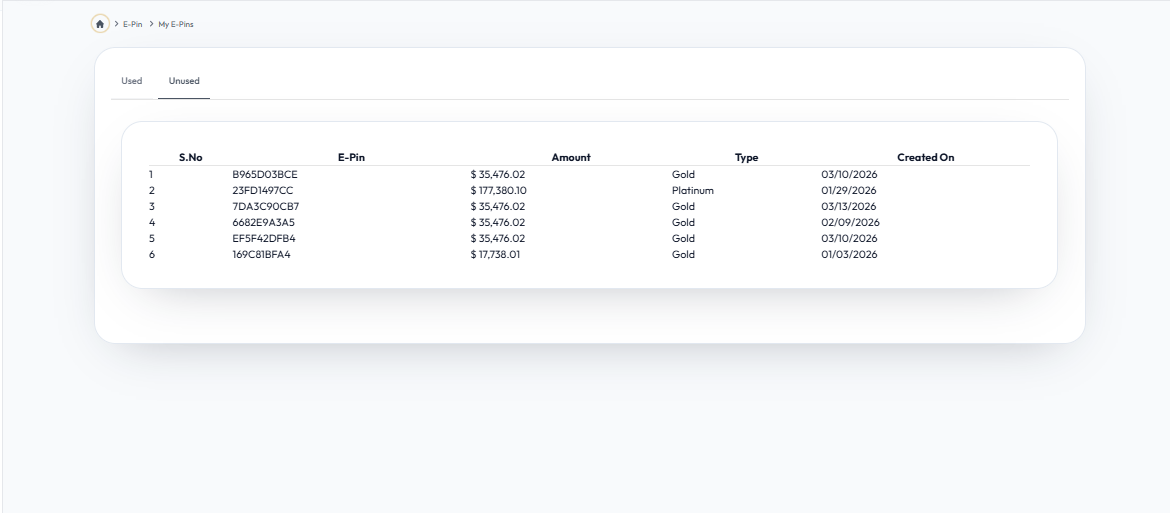This screenshot has height=513, width=1170.
Task: Click the home breadcrumb icon
Action: pos(100,24)
